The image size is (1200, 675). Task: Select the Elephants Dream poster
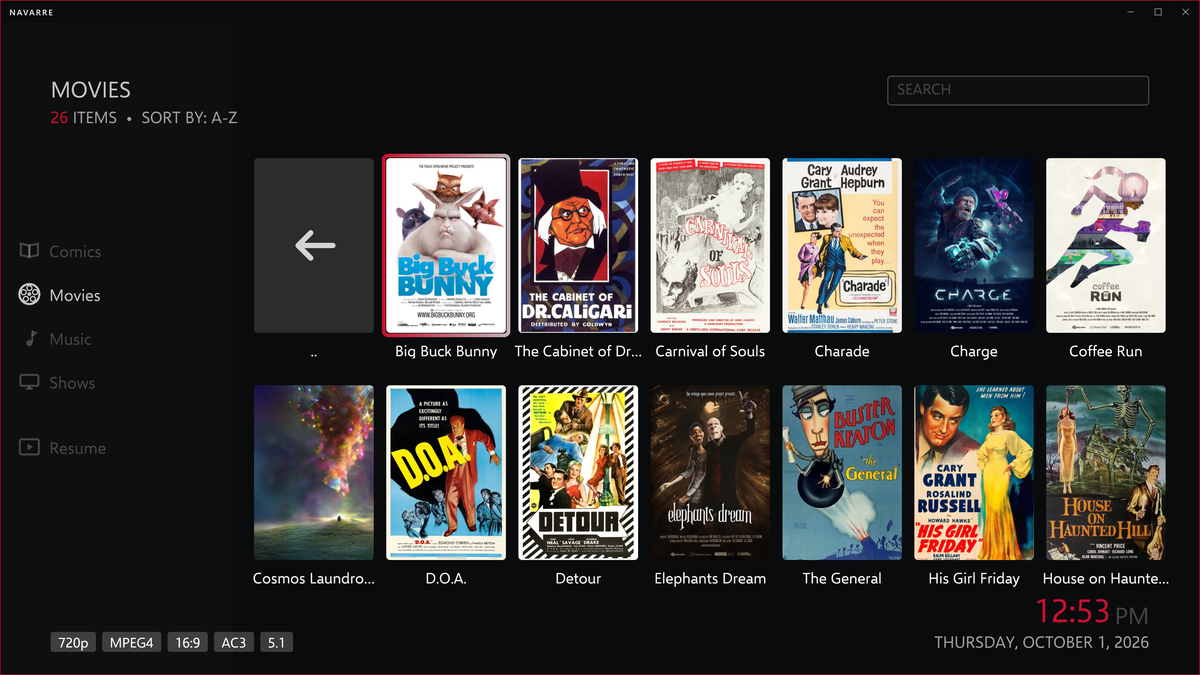tap(710, 473)
